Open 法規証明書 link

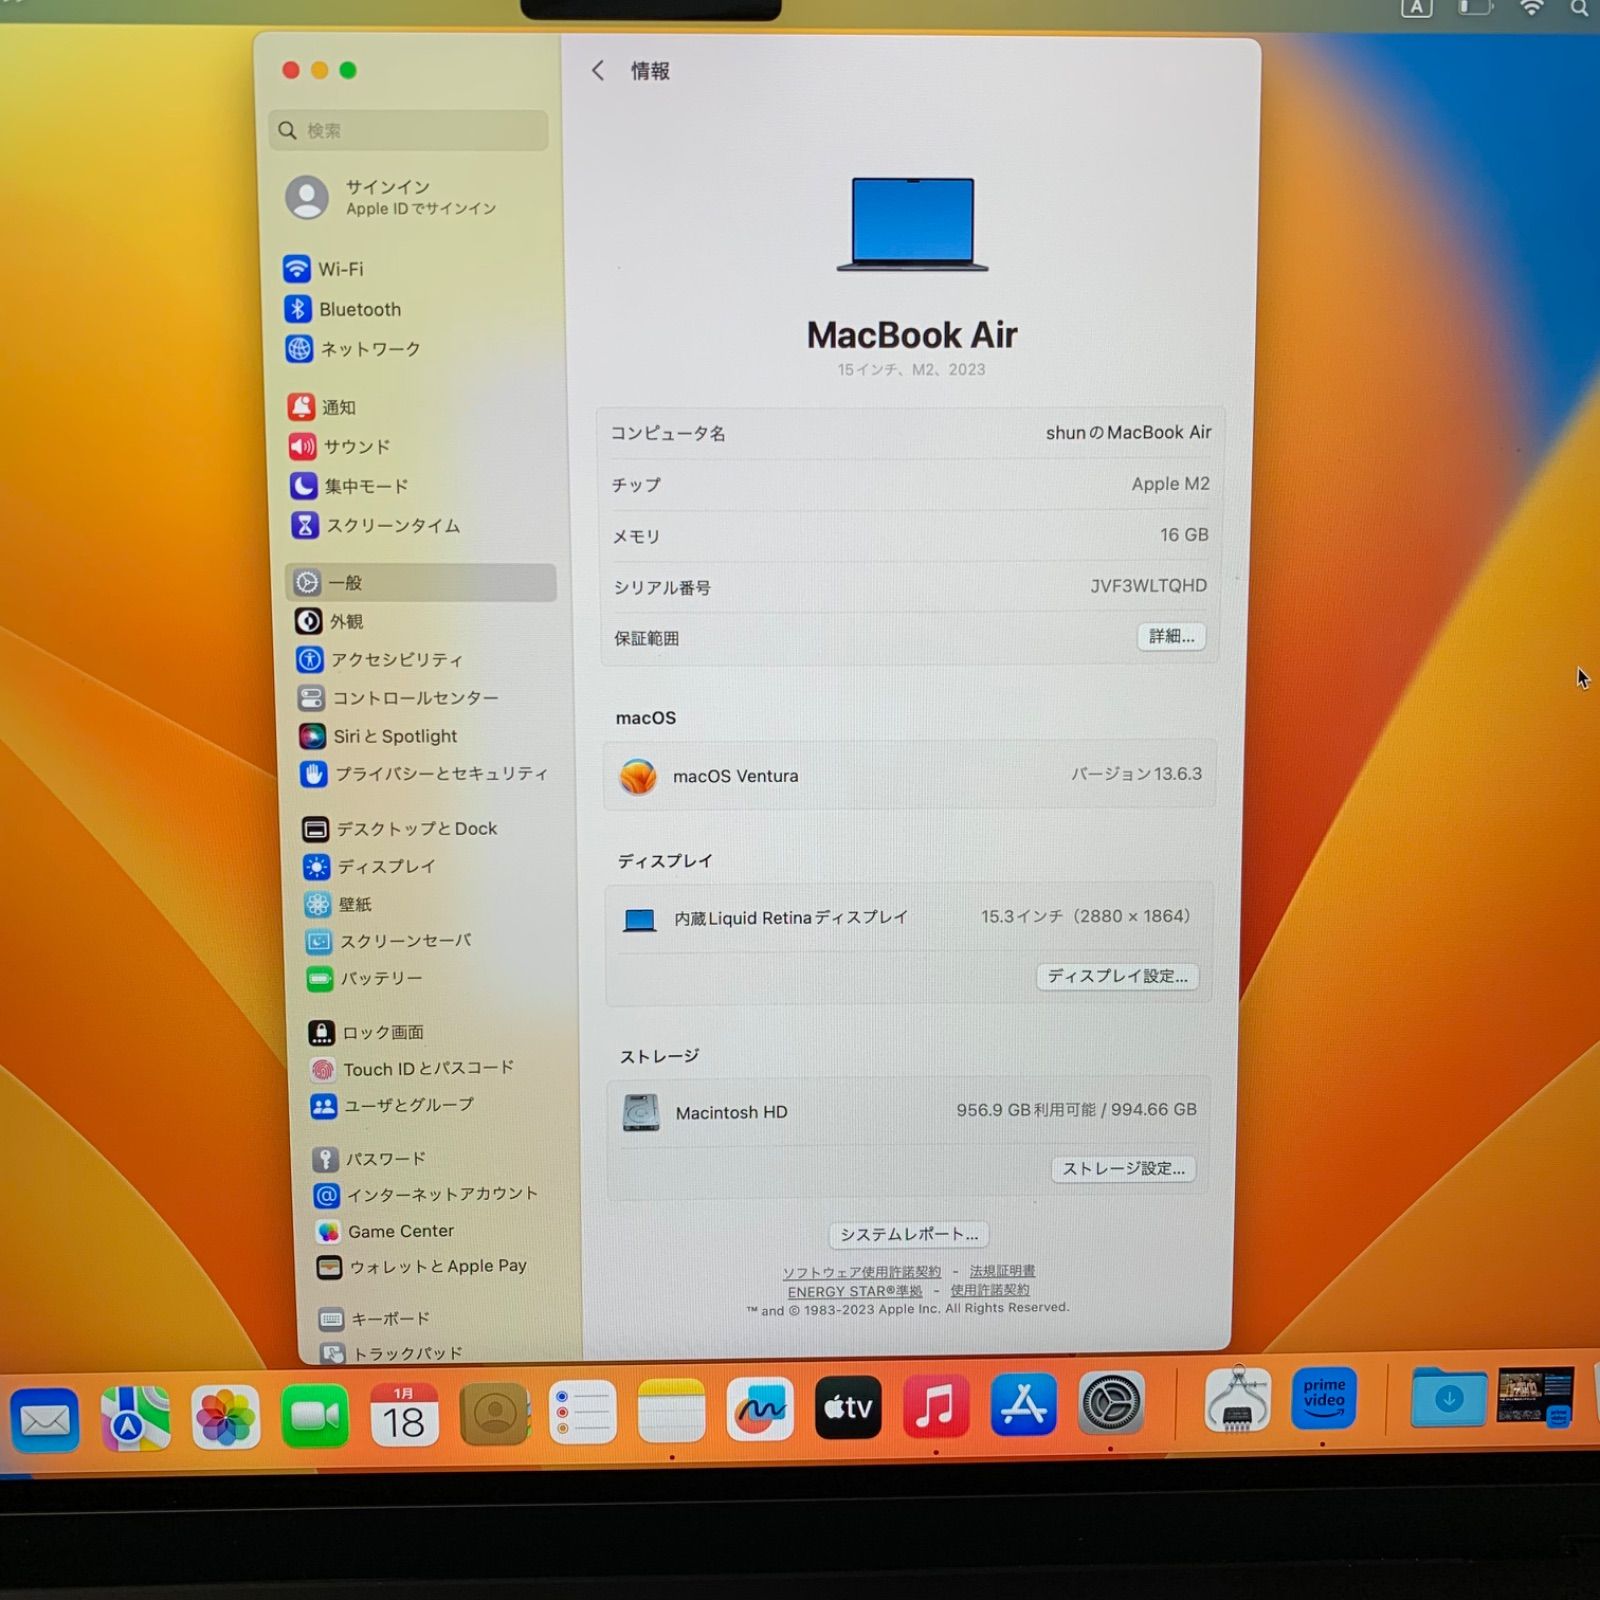pyautogui.click(x=1002, y=1271)
